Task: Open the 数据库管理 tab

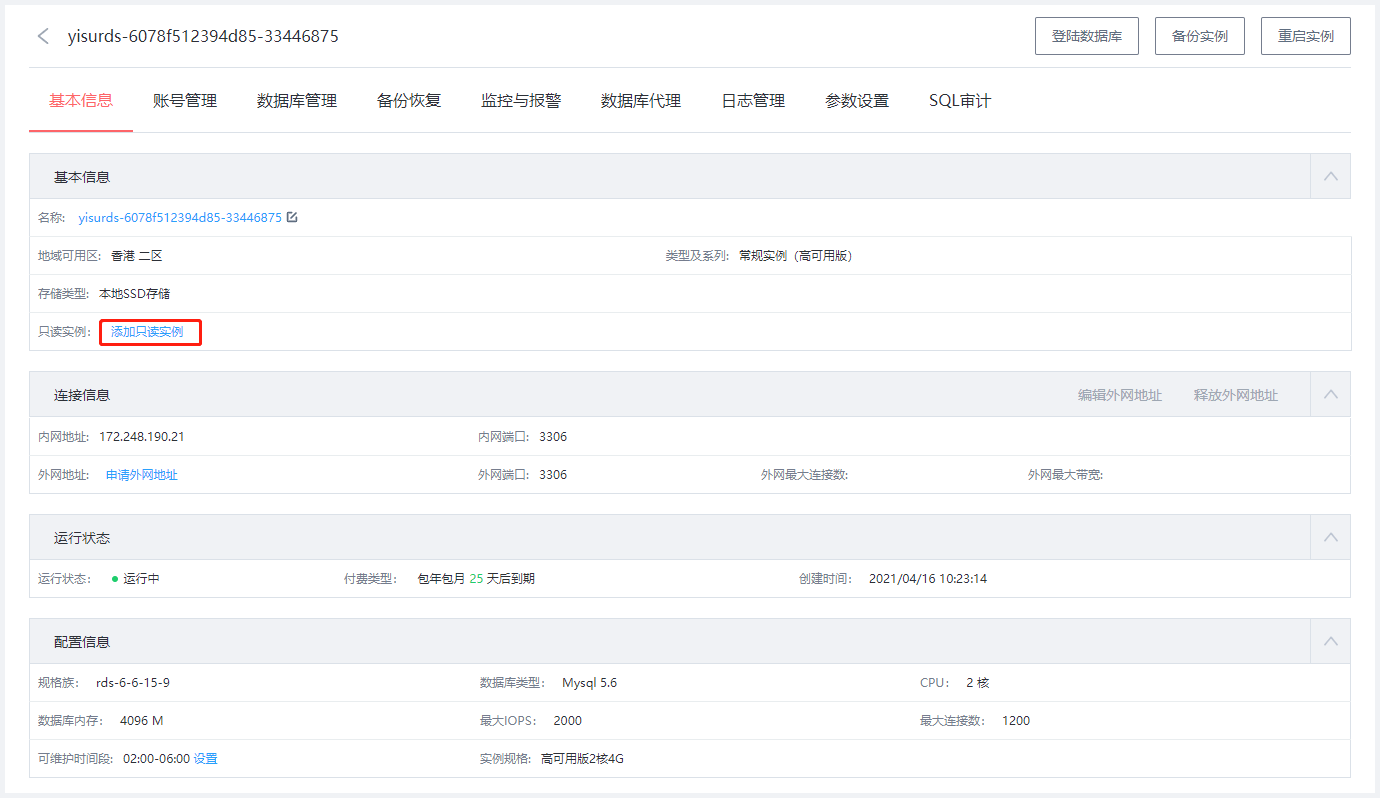Action: tap(297, 100)
